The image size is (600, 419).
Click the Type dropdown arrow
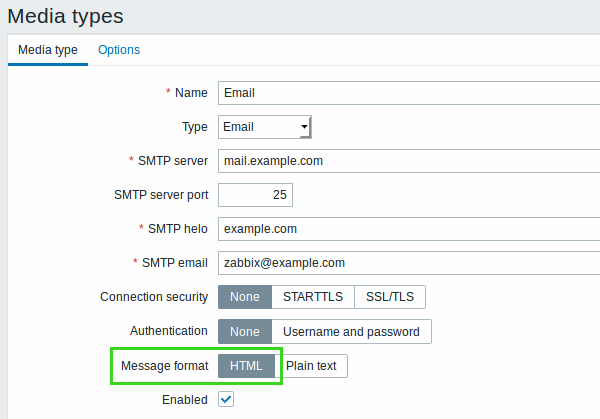click(305, 127)
